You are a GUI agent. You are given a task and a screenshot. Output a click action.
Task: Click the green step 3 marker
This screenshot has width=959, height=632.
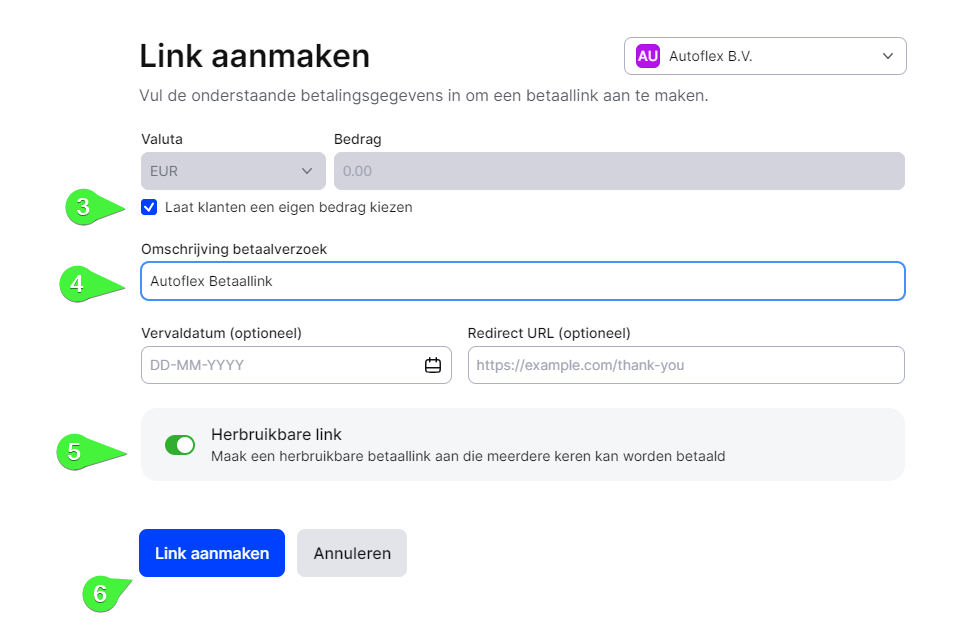pyautogui.click(x=86, y=208)
